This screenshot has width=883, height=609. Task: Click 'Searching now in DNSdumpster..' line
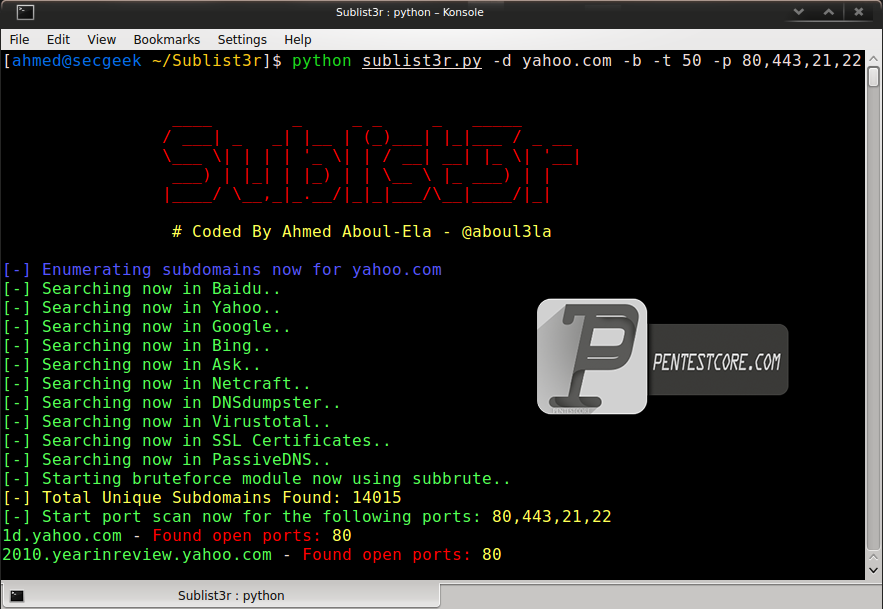[x=171, y=403]
